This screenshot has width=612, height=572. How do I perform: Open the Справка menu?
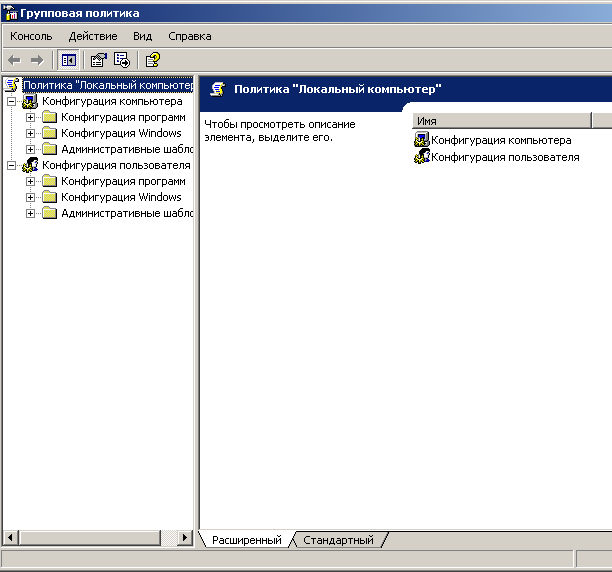click(190, 36)
